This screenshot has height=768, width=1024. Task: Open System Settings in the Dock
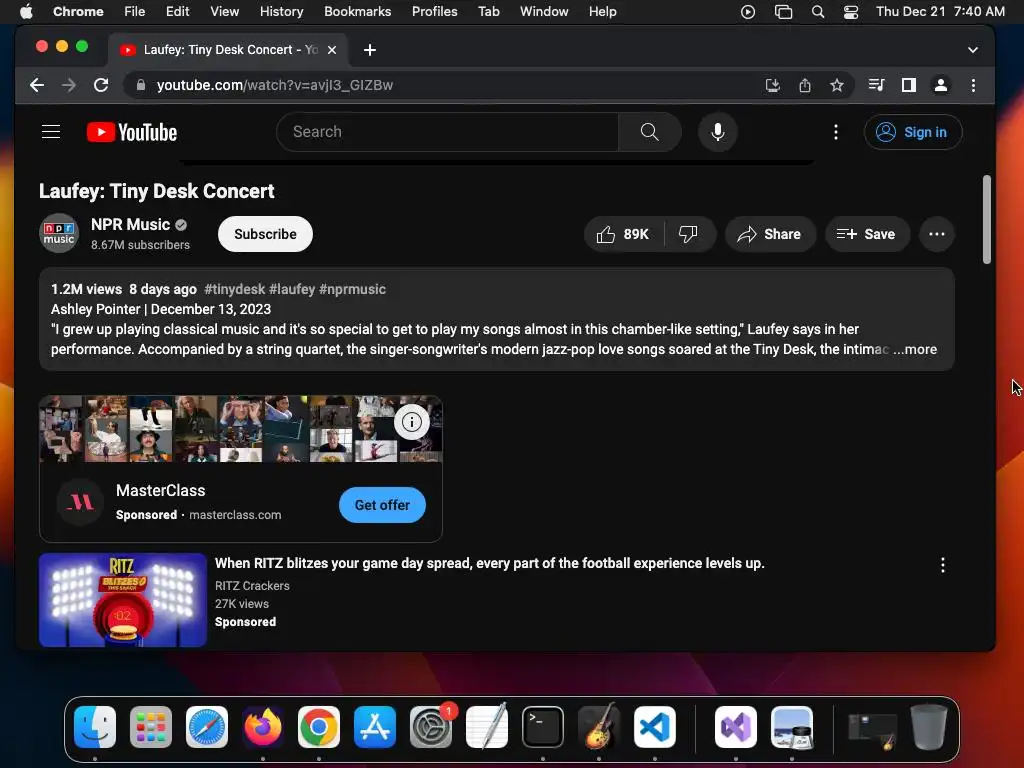click(x=431, y=727)
